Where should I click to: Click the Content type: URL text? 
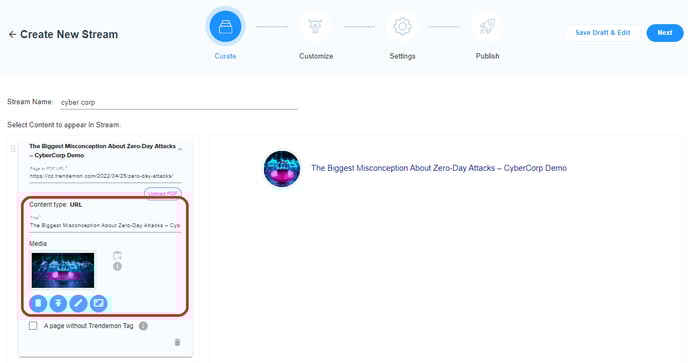[x=55, y=205]
